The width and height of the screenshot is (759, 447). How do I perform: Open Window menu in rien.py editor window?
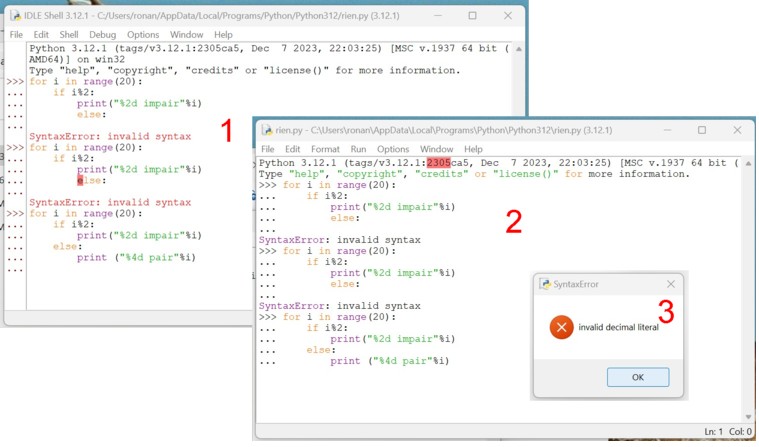tap(437, 149)
